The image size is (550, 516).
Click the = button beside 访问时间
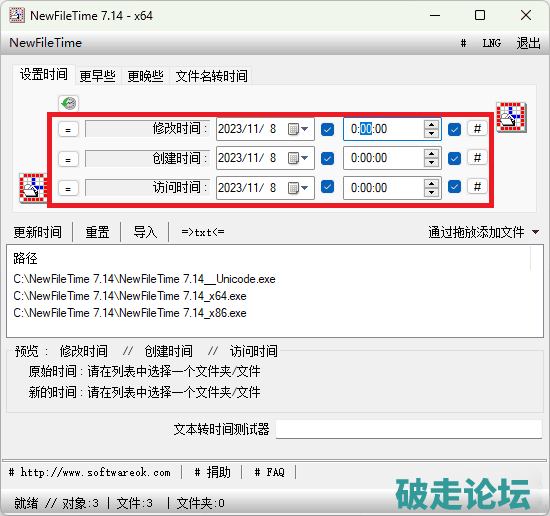[68, 188]
